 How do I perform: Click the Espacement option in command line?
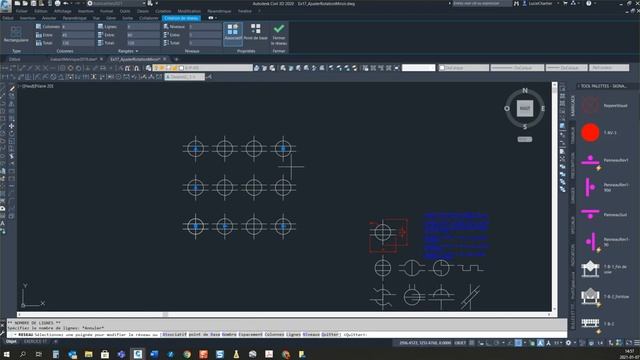point(251,335)
